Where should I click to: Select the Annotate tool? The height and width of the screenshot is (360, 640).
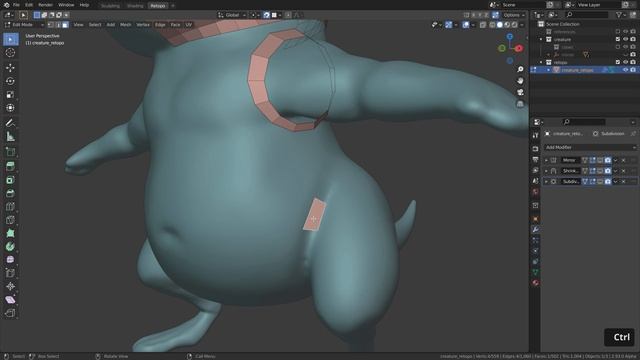pos(10,123)
